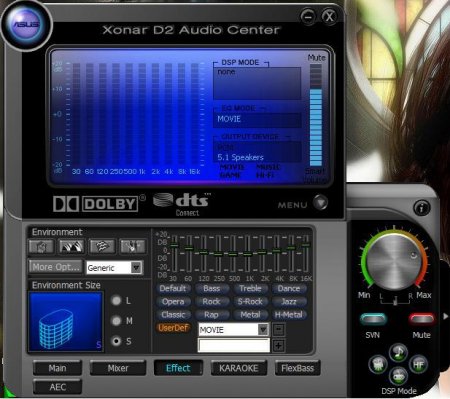This screenshot has width=450, height=399.
Task: Switch to the FlexBass tab
Action: click(x=297, y=368)
